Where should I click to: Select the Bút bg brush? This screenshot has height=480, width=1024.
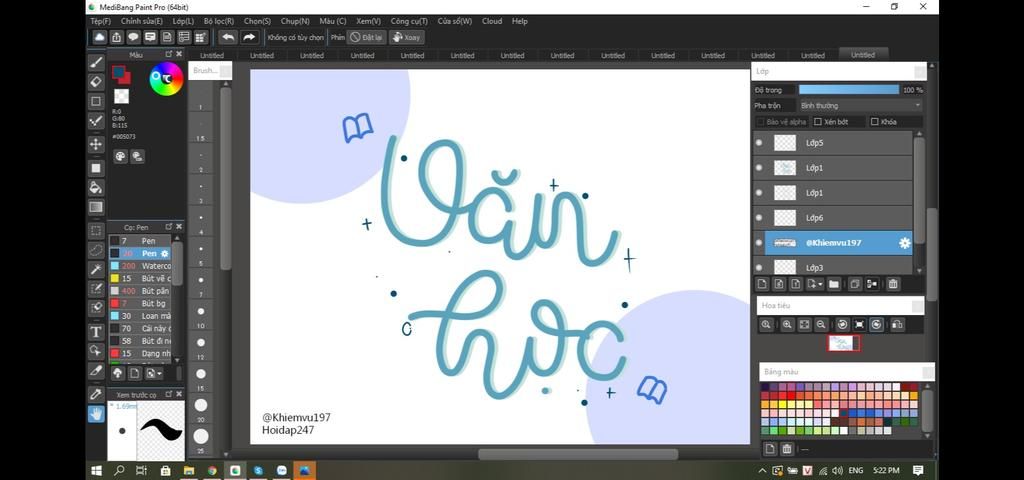(140, 304)
